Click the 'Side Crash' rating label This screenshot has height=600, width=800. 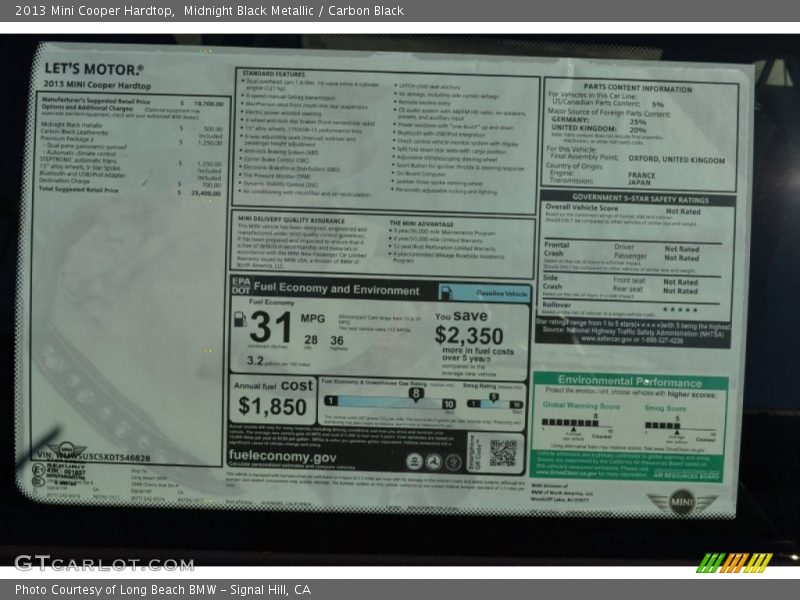coord(552,282)
